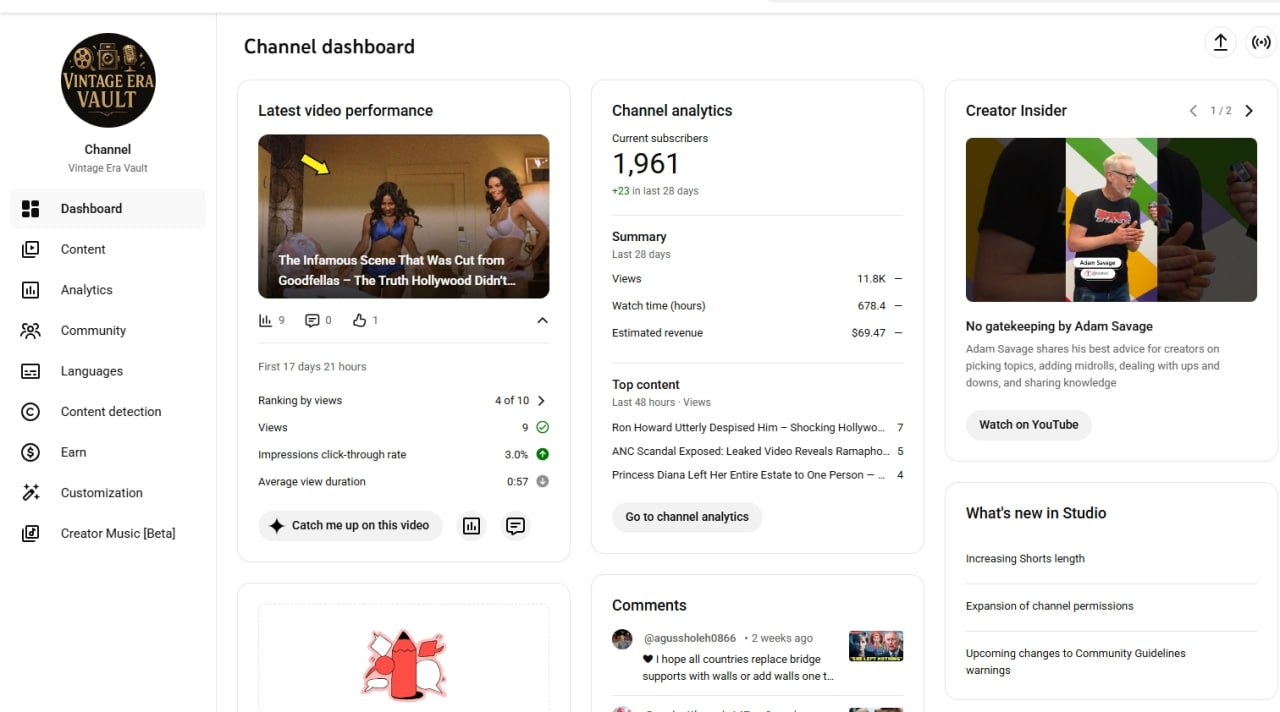Click the comments count icon under thumbnail
The height and width of the screenshot is (712, 1280).
pyautogui.click(x=312, y=320)
